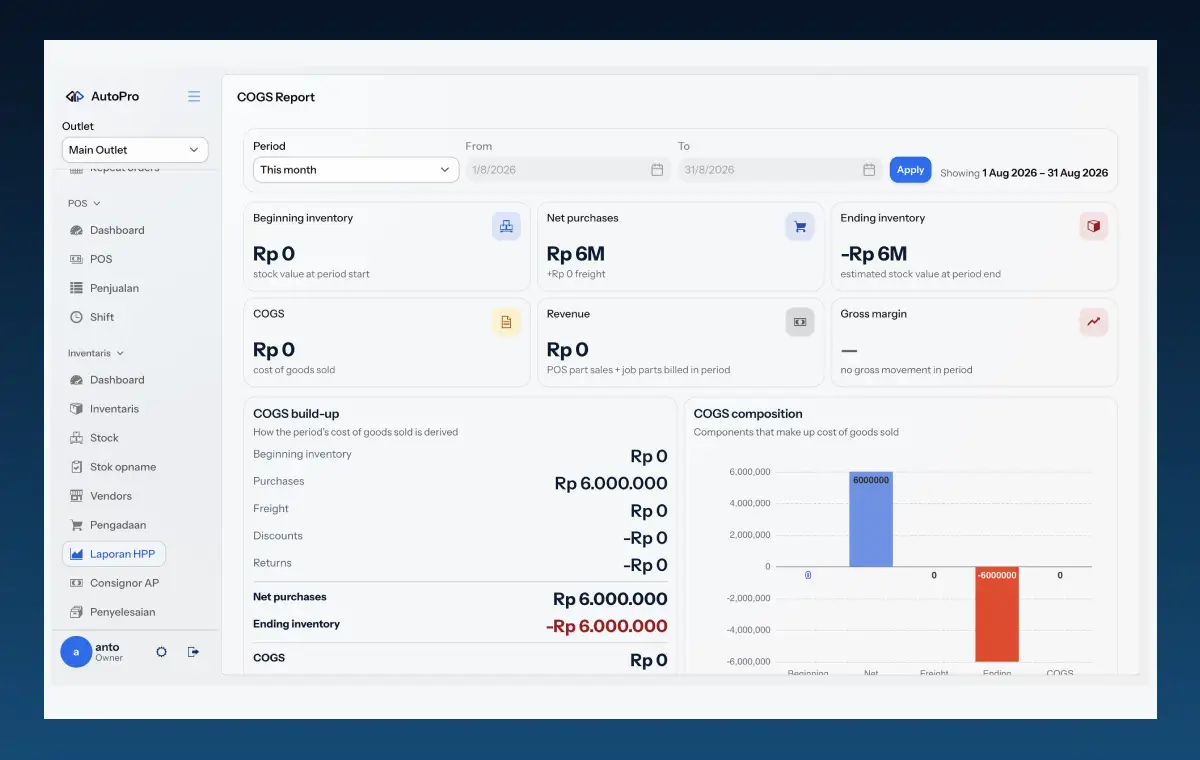Image resolution: width=1200 pixels, height=760 pixels.
Task: Open the Period 'This month' dropdown
Action: pyautogui.click(x=356, y=170)
